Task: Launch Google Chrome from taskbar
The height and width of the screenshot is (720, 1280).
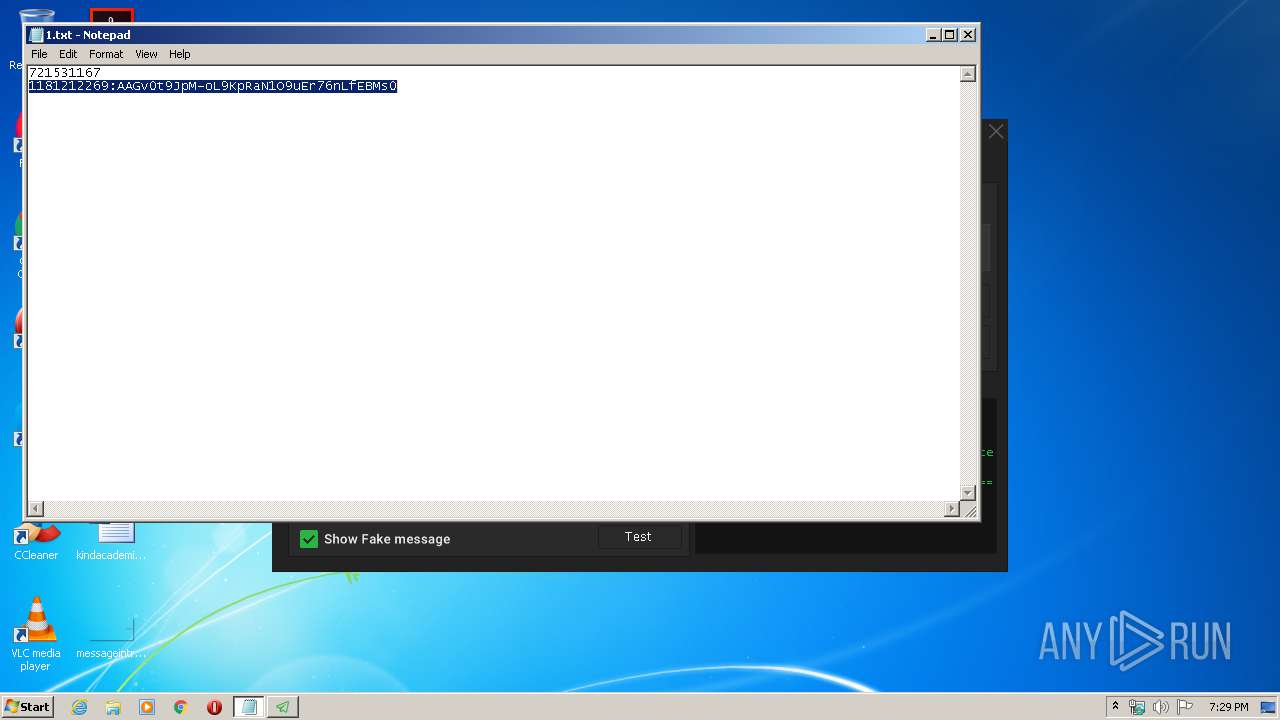Action: [180, 707]
